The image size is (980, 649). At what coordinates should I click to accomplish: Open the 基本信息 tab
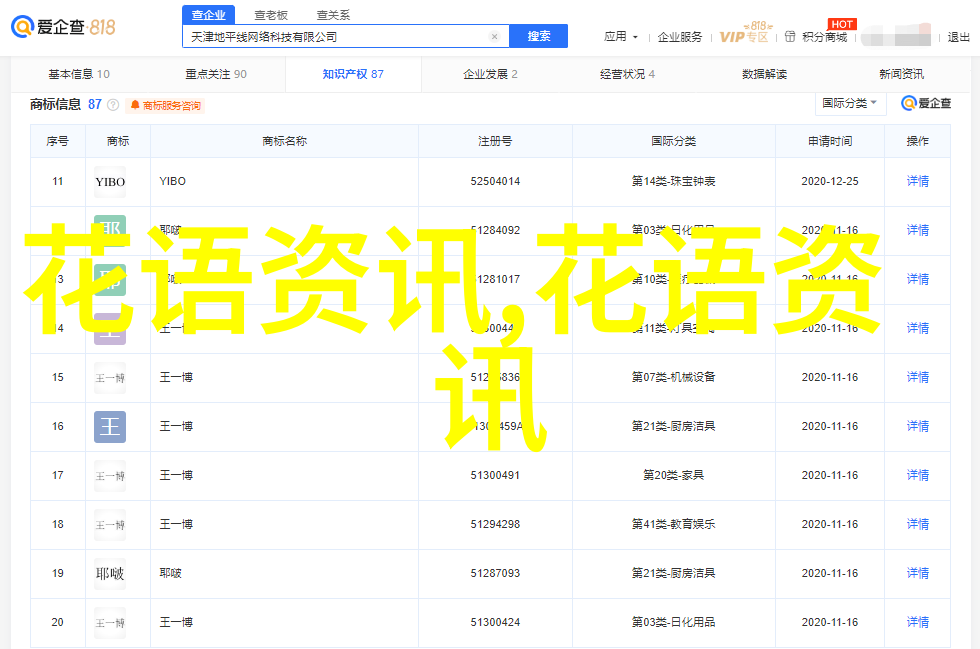coord(78,74)
